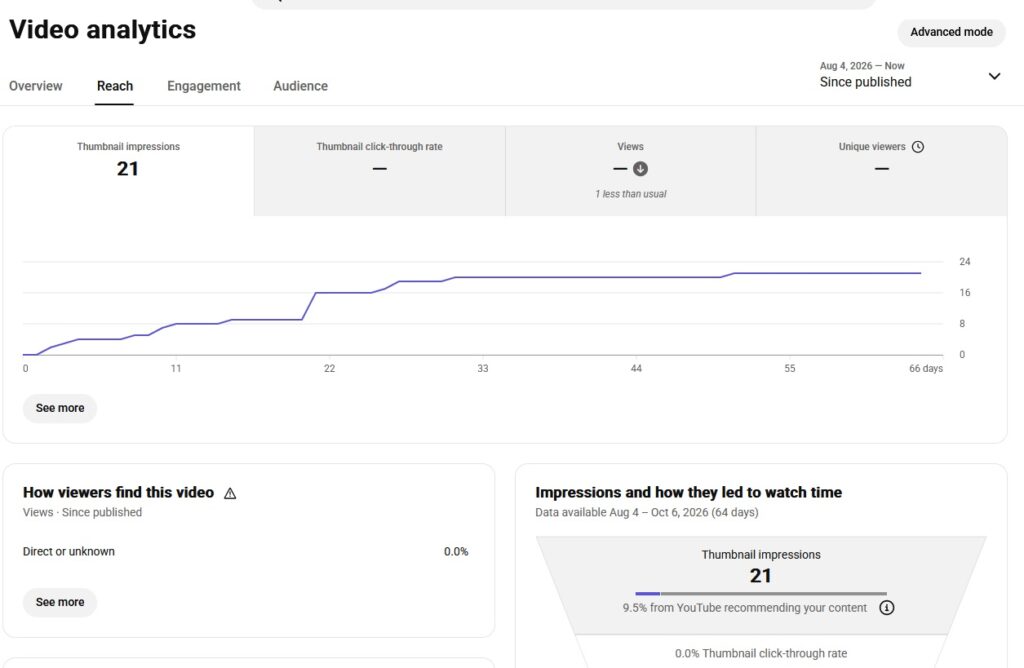Select the Thumbnail impressions metric card

point(129,171)
